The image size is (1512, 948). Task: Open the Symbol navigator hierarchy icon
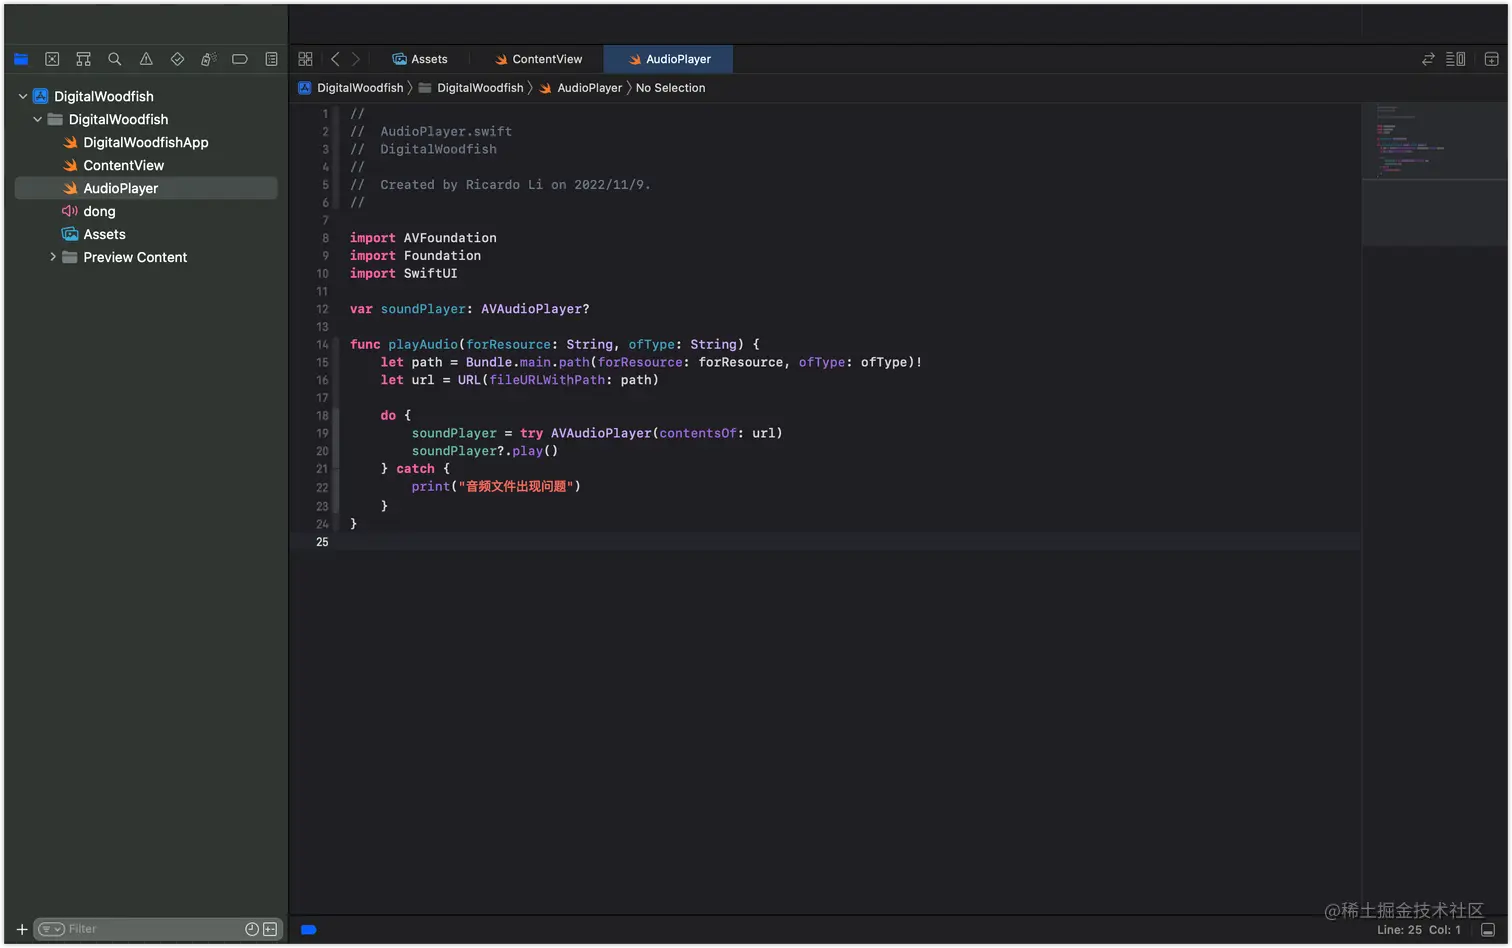83,59
